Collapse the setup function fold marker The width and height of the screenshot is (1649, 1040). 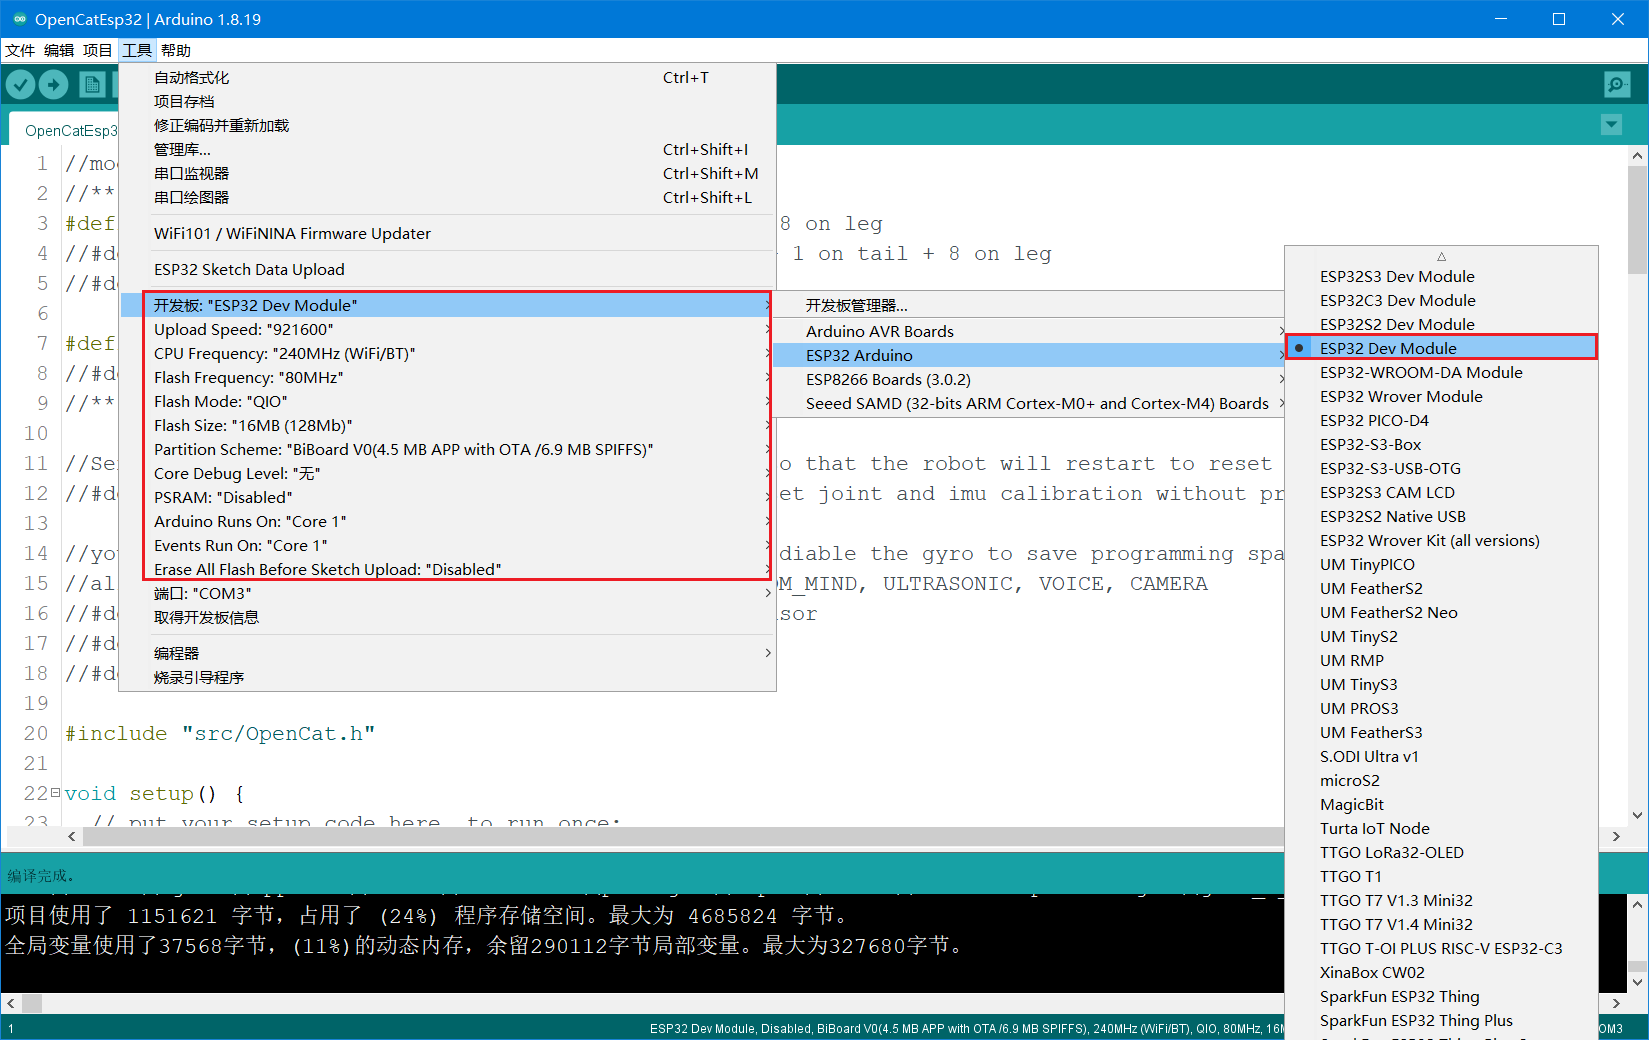(55, 792)
